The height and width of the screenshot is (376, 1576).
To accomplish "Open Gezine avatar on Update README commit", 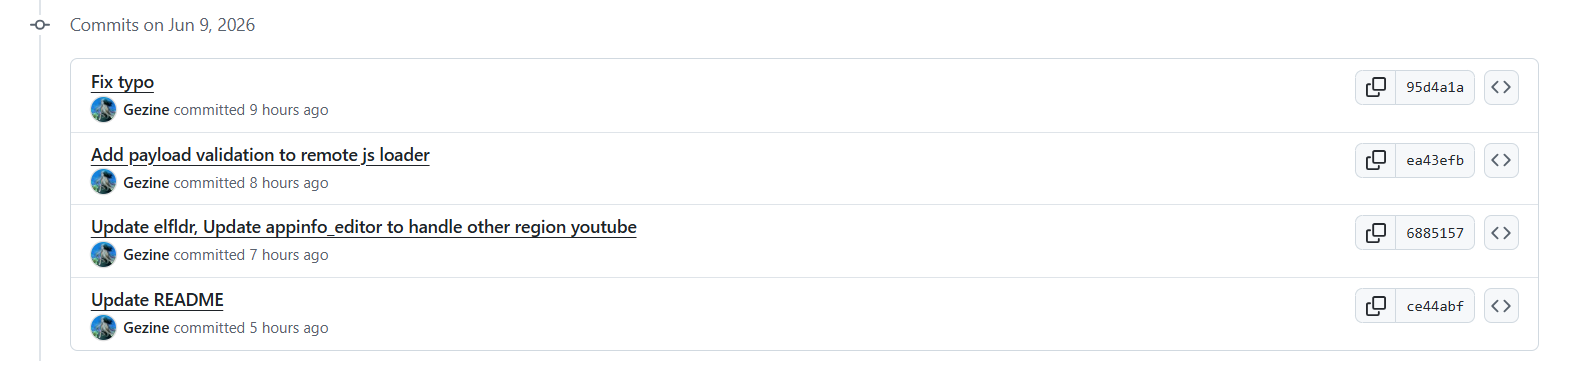I will 103,328.
